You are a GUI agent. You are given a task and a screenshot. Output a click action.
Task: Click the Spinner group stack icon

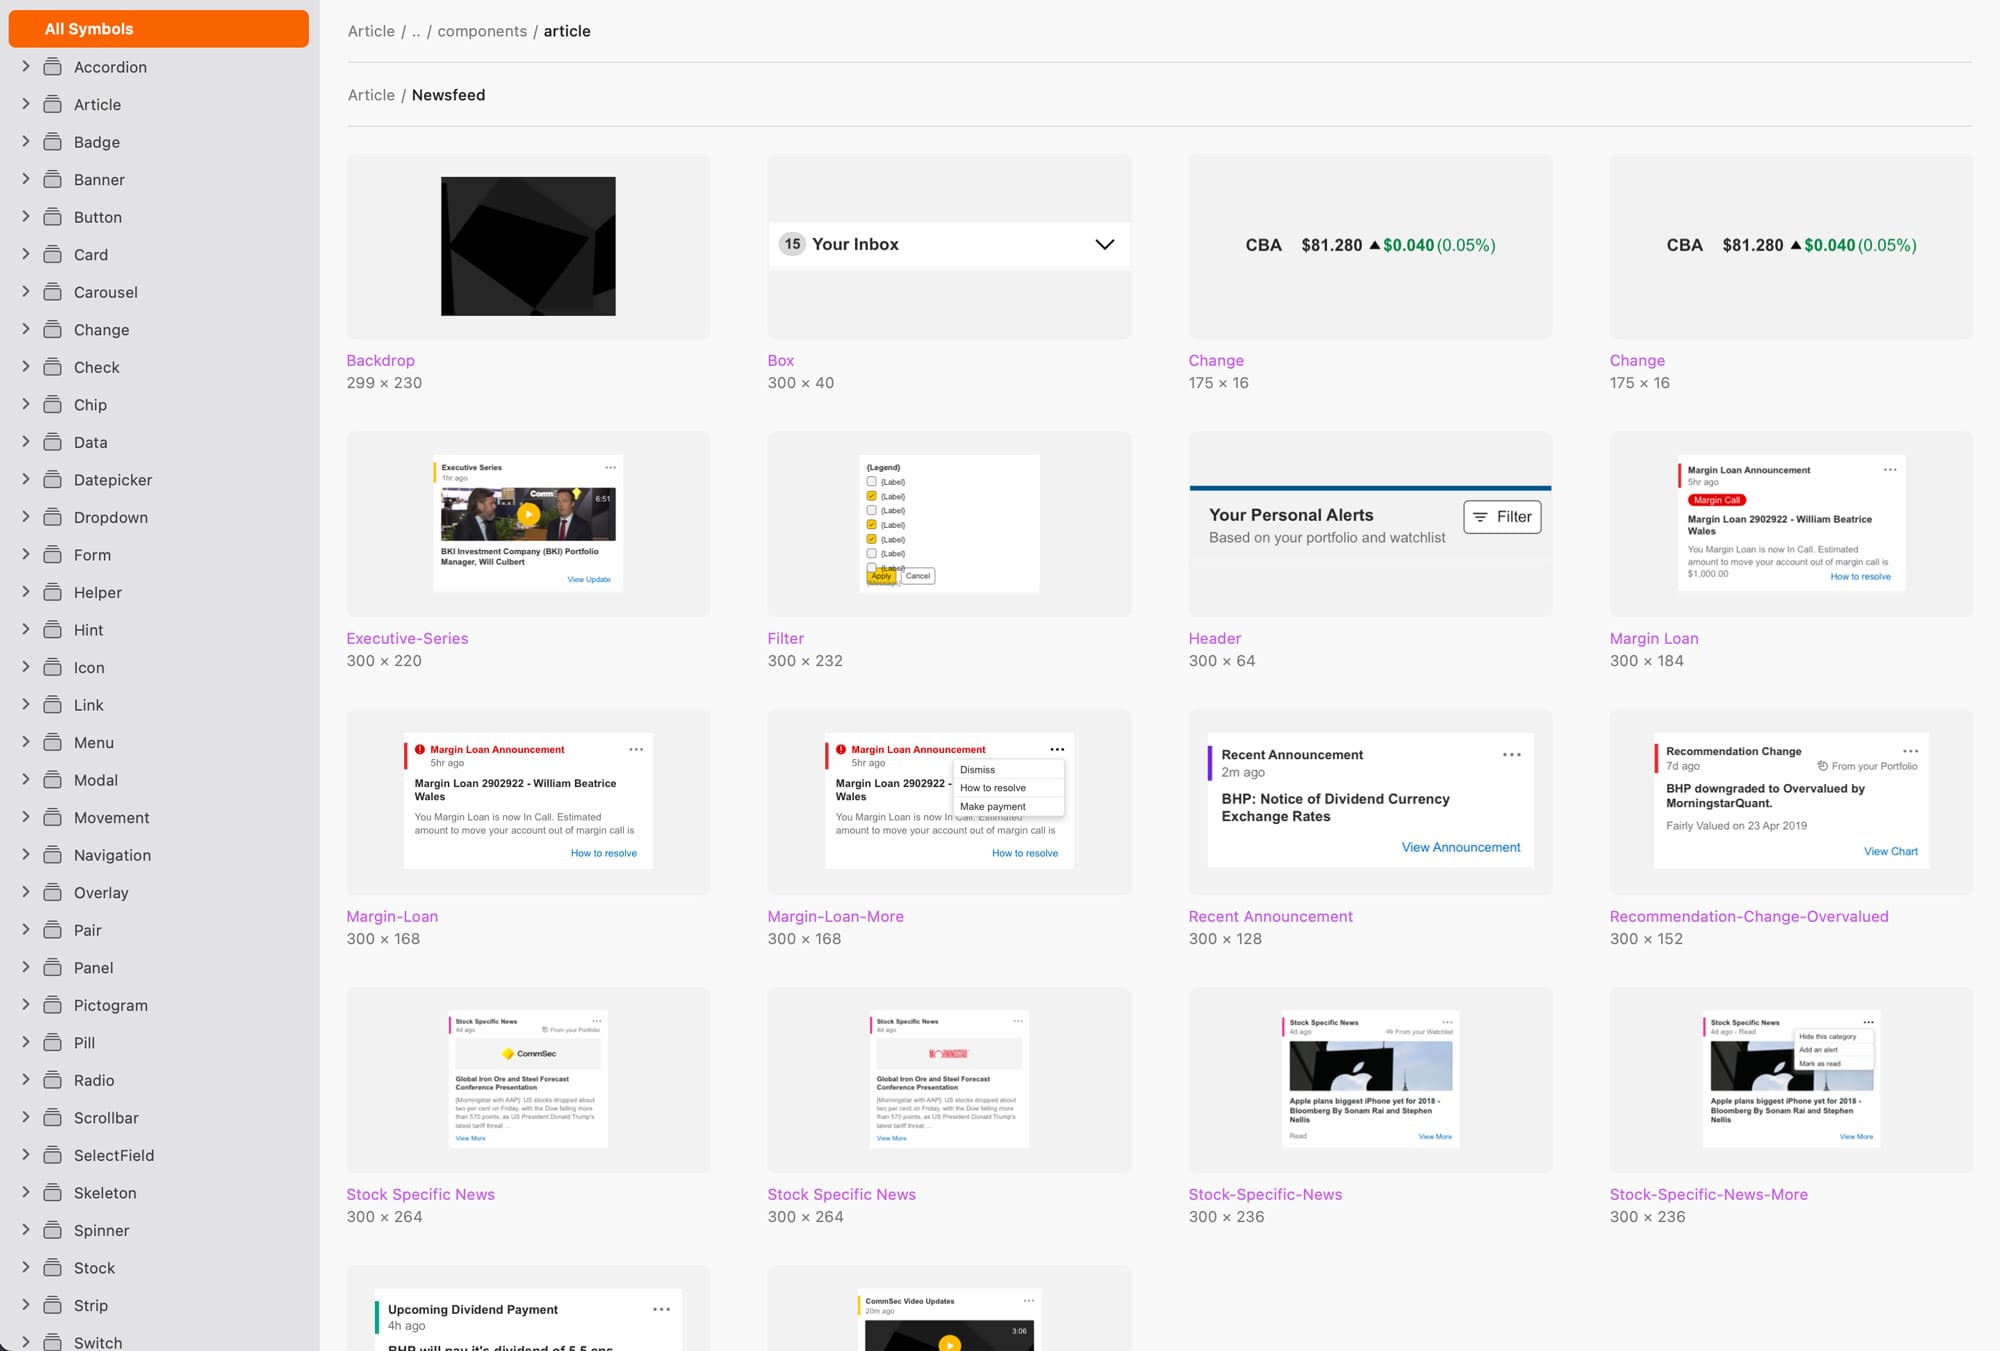(52, 1230)
